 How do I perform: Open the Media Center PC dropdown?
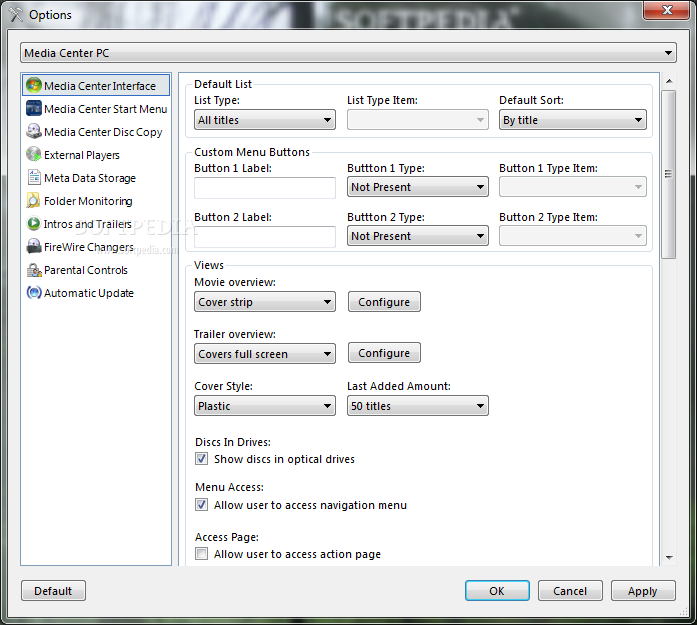click(348, 53)
